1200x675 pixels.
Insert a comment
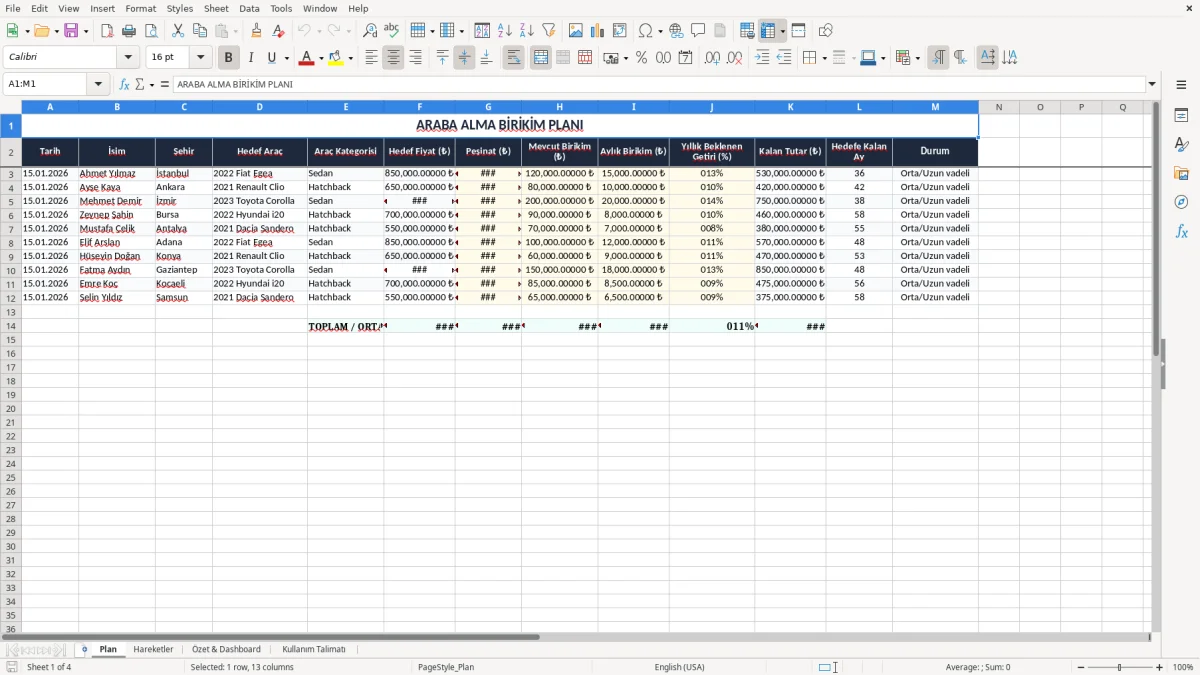tap(698, 31)
